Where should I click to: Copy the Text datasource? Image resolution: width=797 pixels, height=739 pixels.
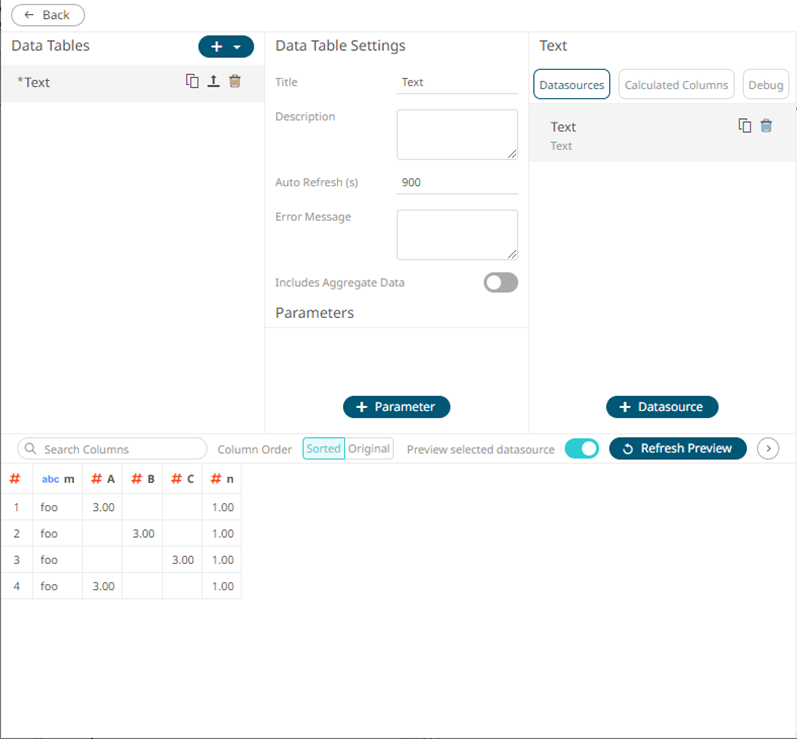coord(744,126)
